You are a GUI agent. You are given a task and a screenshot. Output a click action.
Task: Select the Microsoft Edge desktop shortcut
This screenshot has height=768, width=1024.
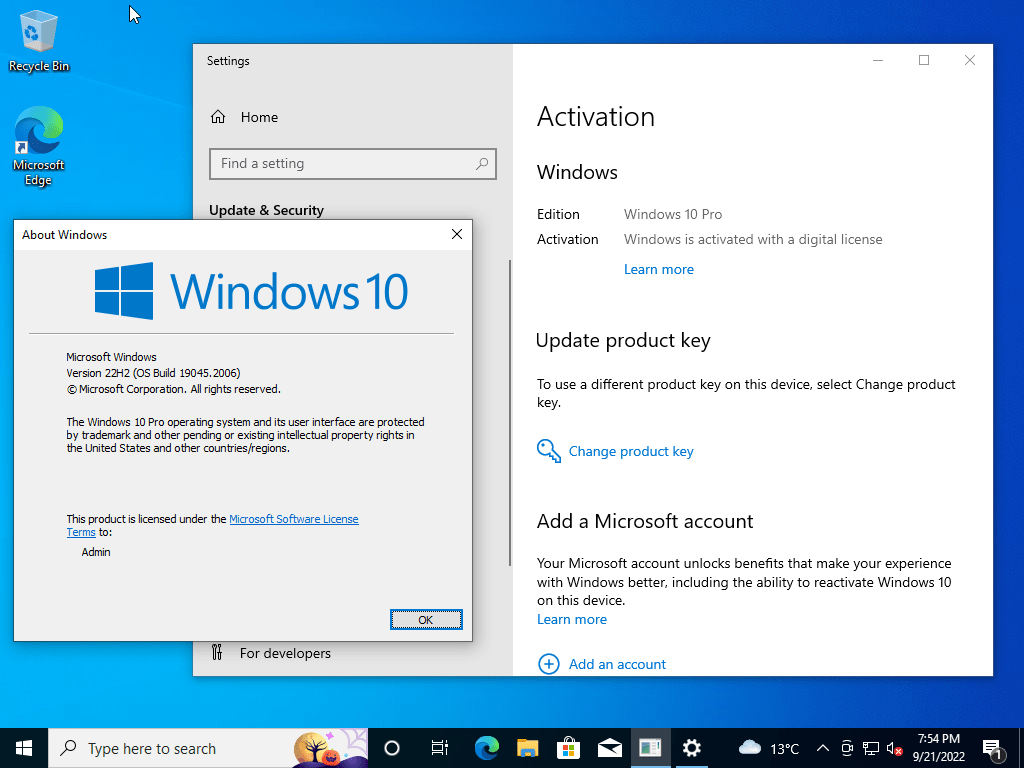(x=39, y=146)
